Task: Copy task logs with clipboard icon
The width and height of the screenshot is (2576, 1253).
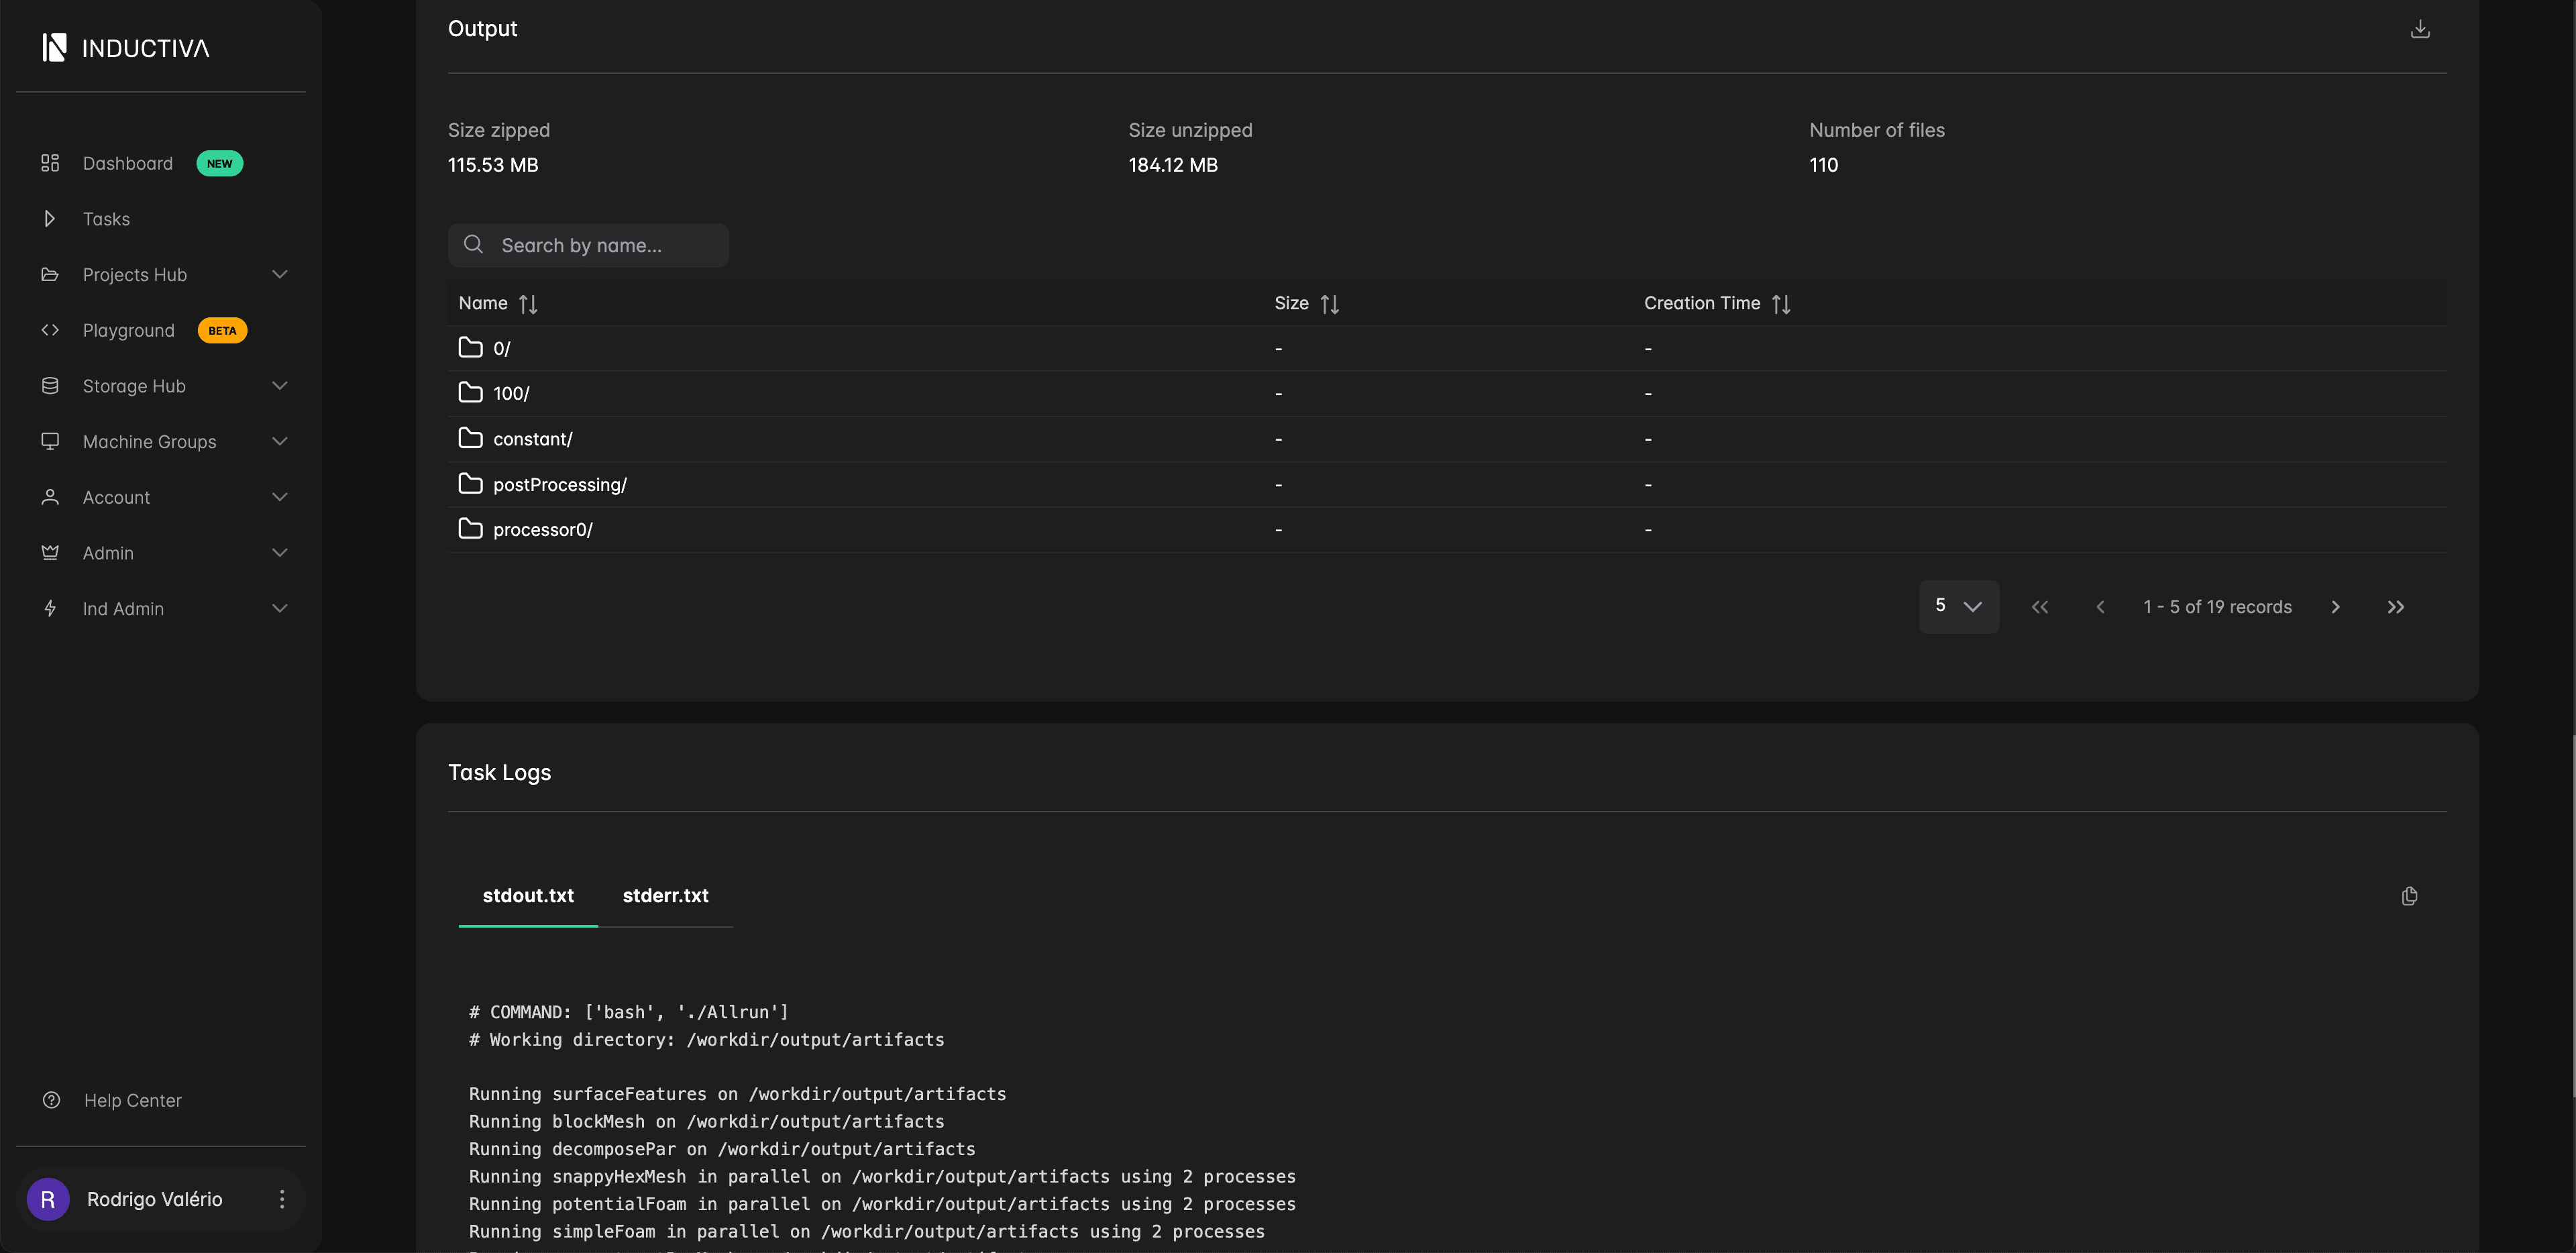Action: [x=2409, y=896]
